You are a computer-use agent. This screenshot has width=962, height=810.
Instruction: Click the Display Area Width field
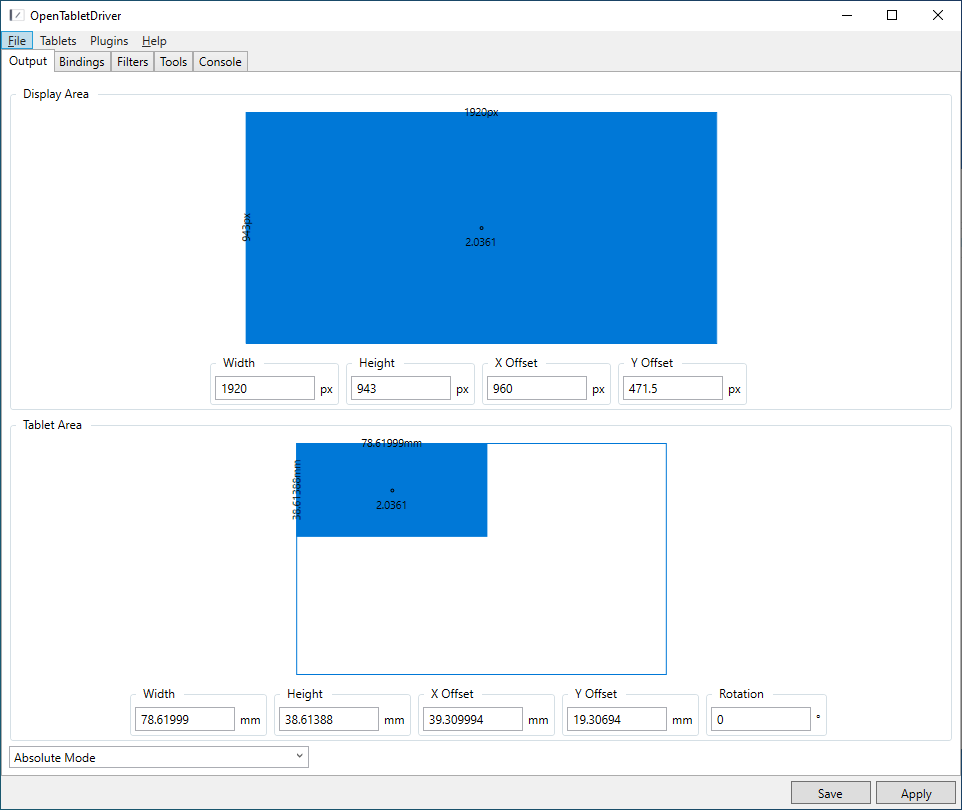tap(265, 388)
